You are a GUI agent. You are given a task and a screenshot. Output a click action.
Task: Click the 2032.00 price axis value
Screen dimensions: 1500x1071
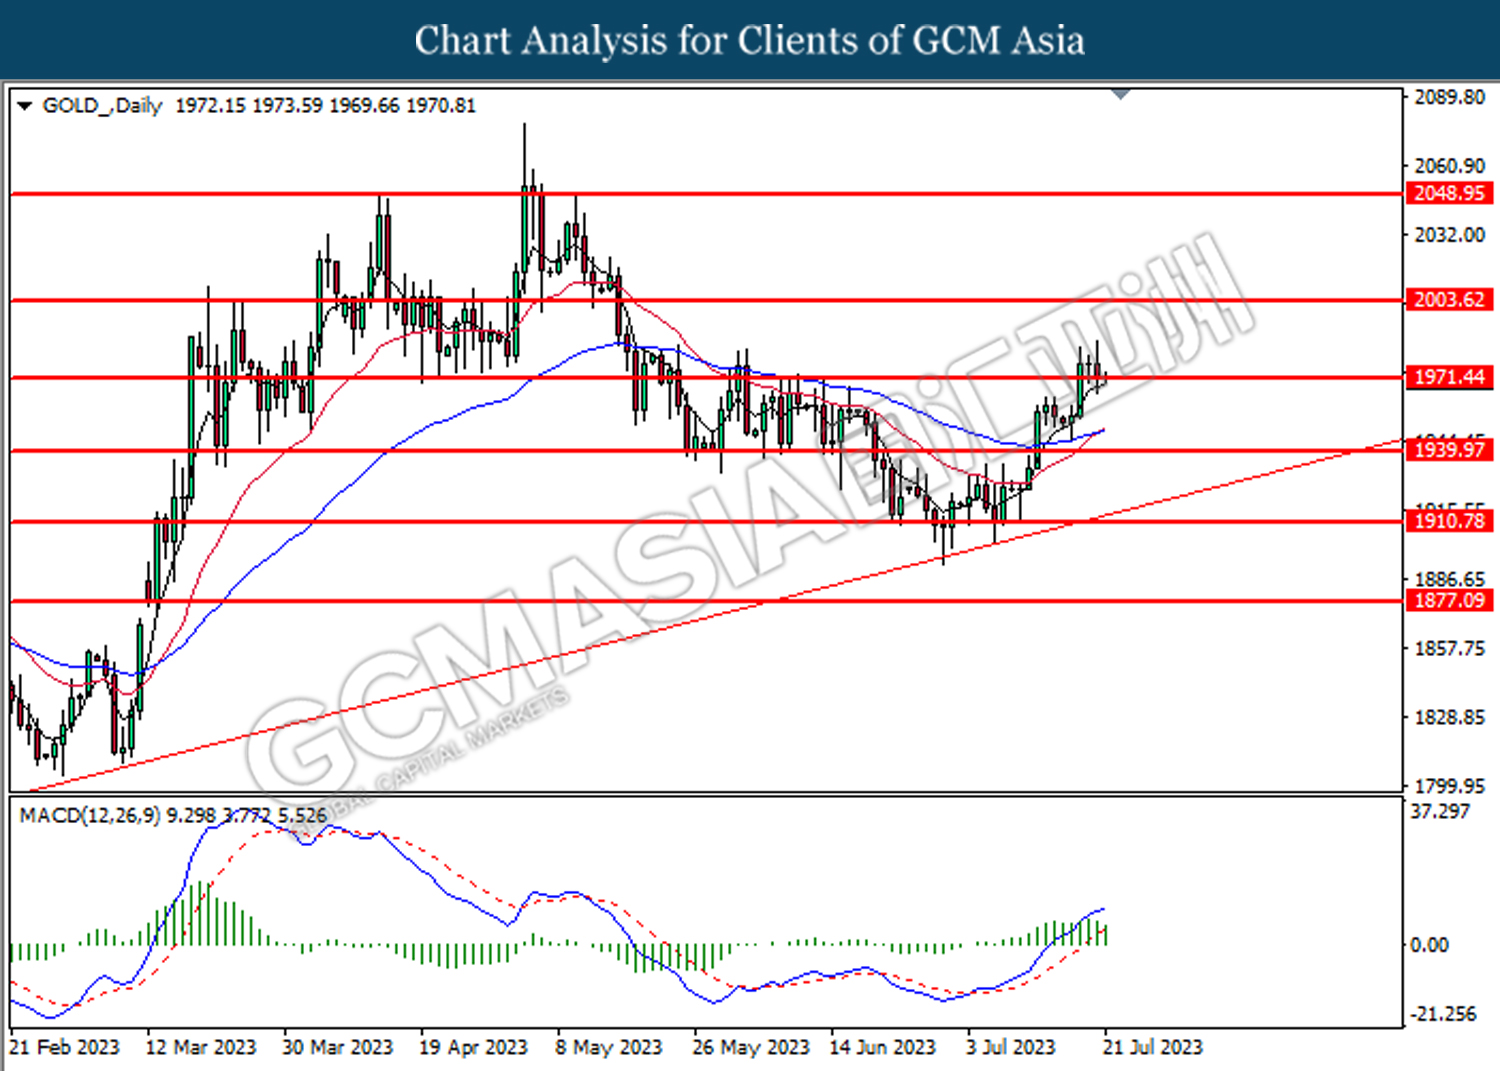1449,235
